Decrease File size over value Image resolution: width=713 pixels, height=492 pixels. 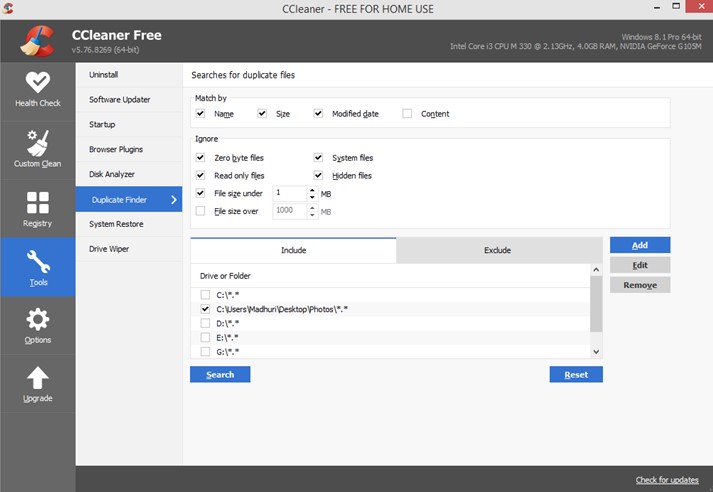(312, 215)
